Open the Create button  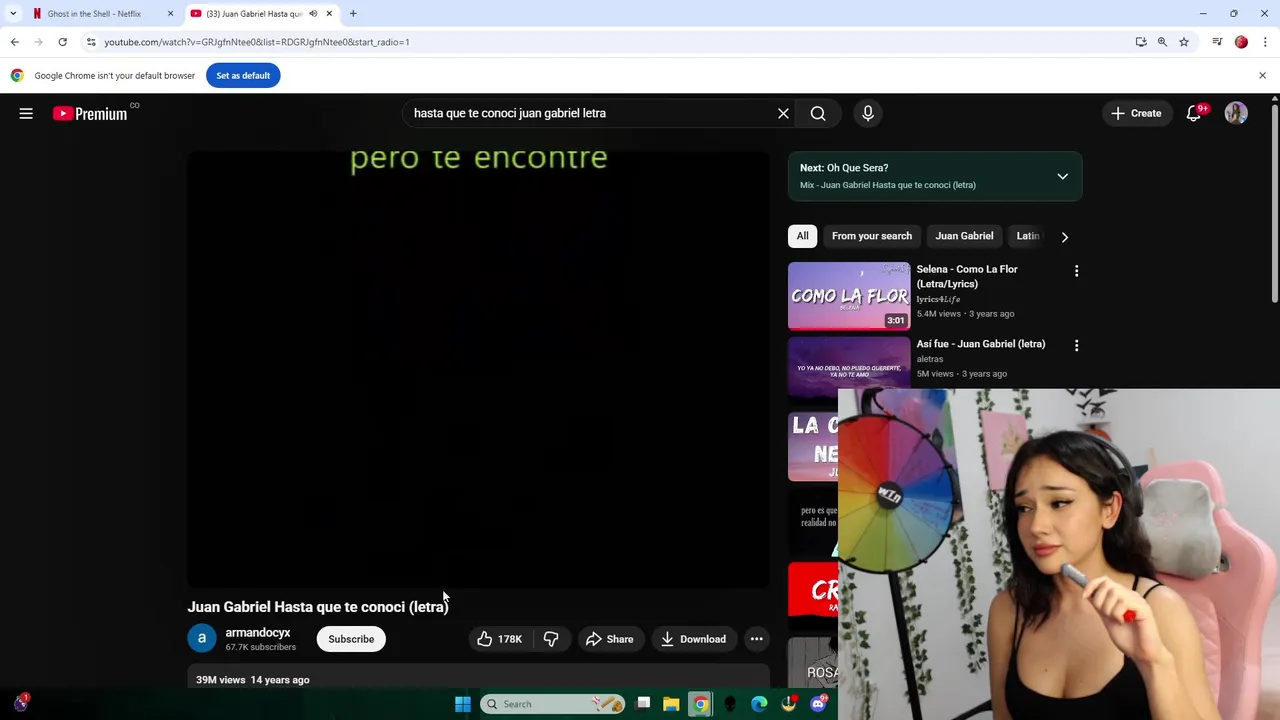point(1136,113)
